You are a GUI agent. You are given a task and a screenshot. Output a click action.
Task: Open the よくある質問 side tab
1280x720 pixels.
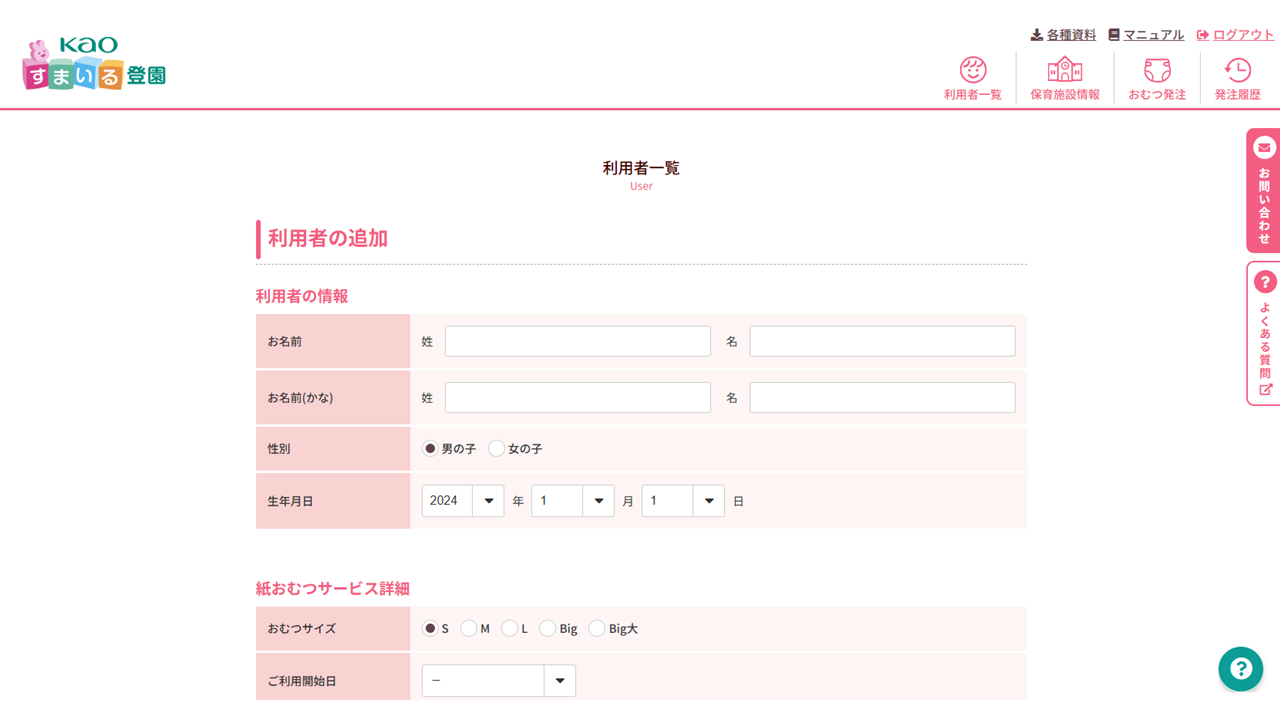click(x=1264, y=334)
